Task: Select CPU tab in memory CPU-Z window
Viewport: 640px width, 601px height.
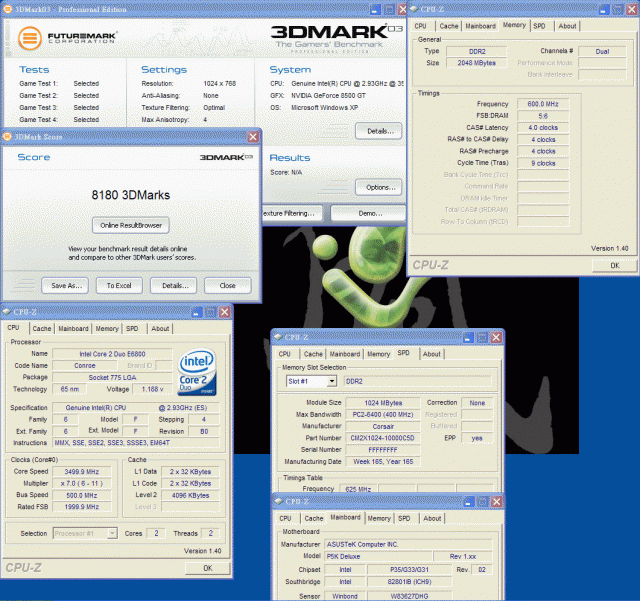Action: click(420, 26)
